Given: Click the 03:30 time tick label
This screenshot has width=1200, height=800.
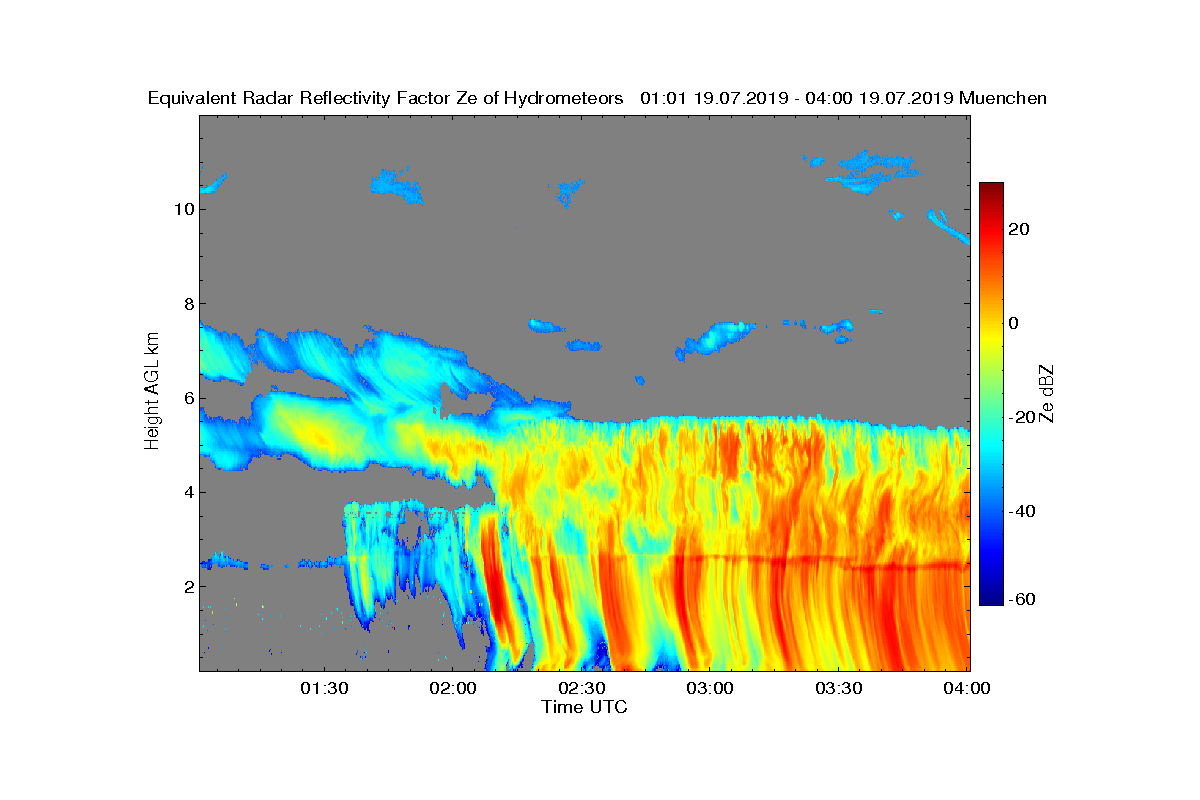Looking at the screenshot, I should pyautogui.click(x=840, y=688).
